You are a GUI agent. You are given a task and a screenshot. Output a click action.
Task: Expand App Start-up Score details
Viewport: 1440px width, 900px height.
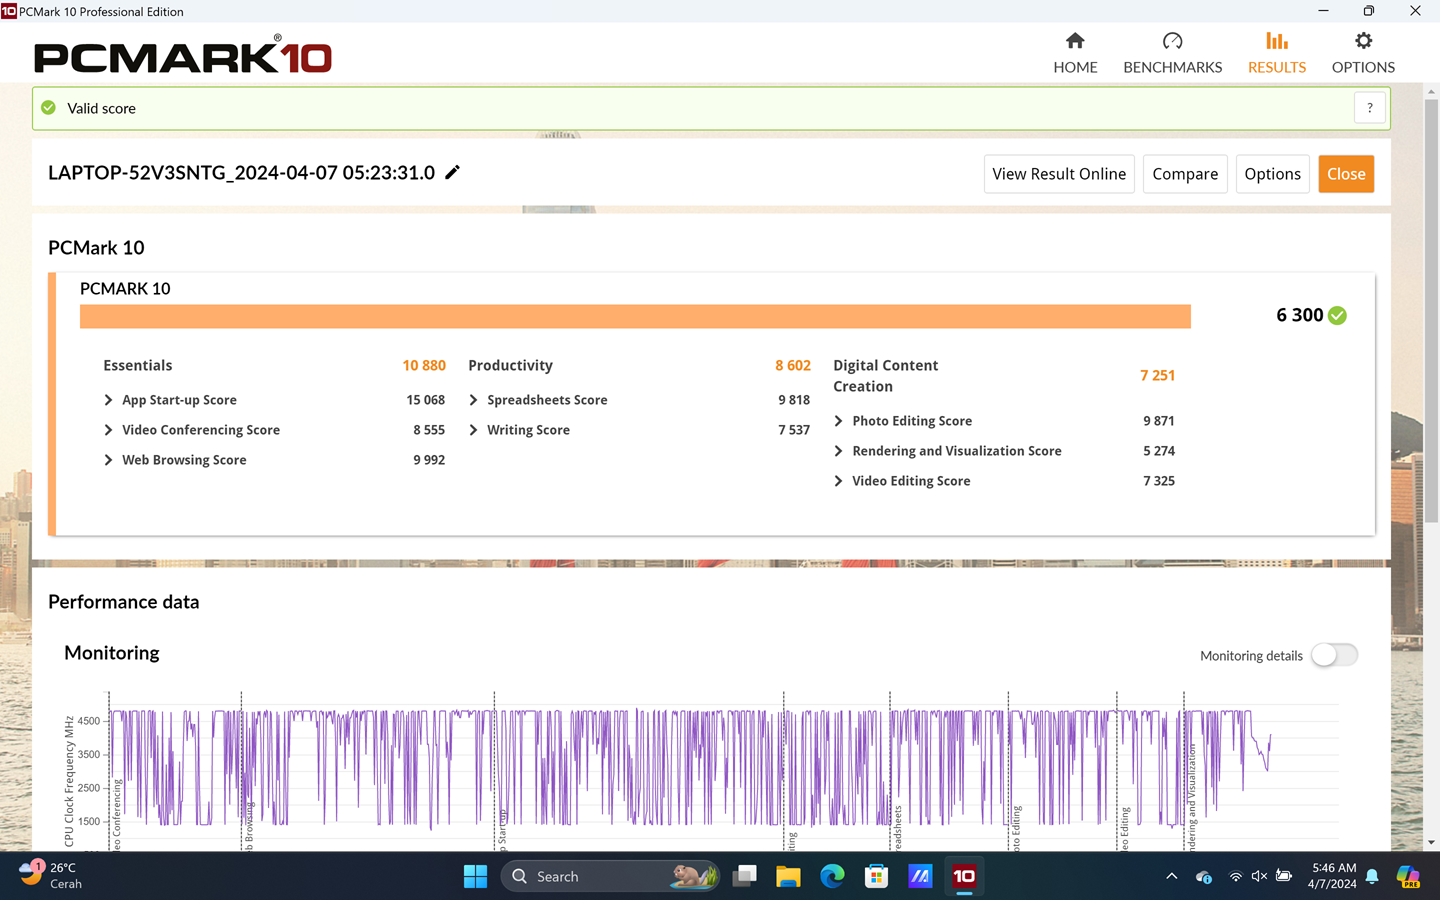tap(108, 400)
